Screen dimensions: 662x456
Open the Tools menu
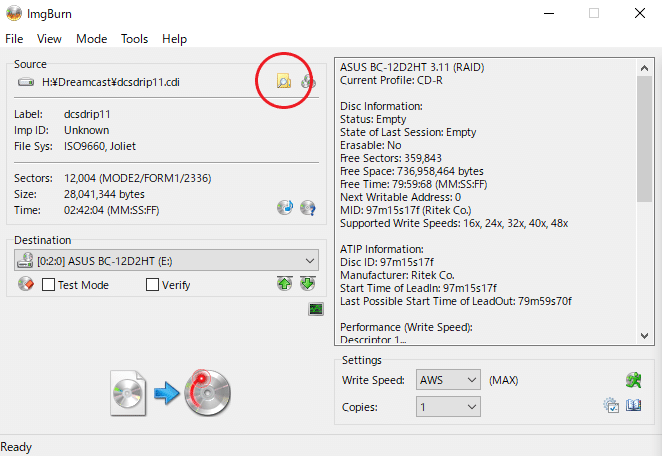[134, 39]
